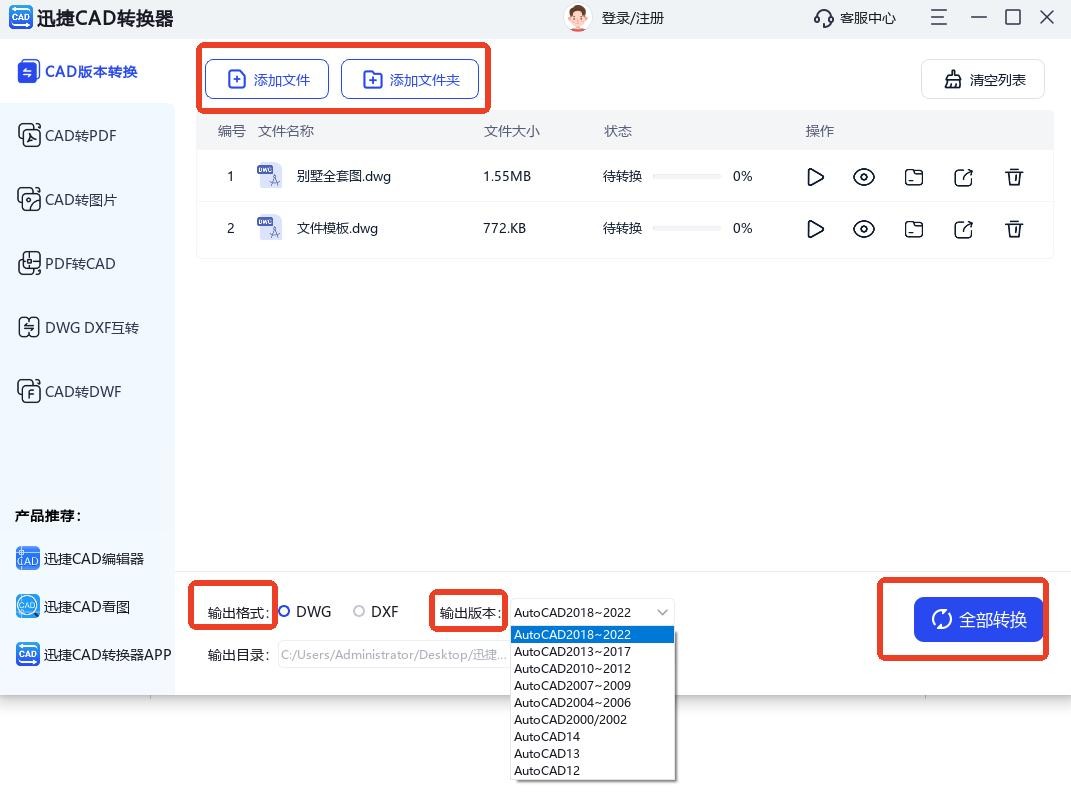The height and width of the screenshot is (792, 1071).
Task: Preview 文件模板.dwg using the eye icon
Action: tap(864, 229)
